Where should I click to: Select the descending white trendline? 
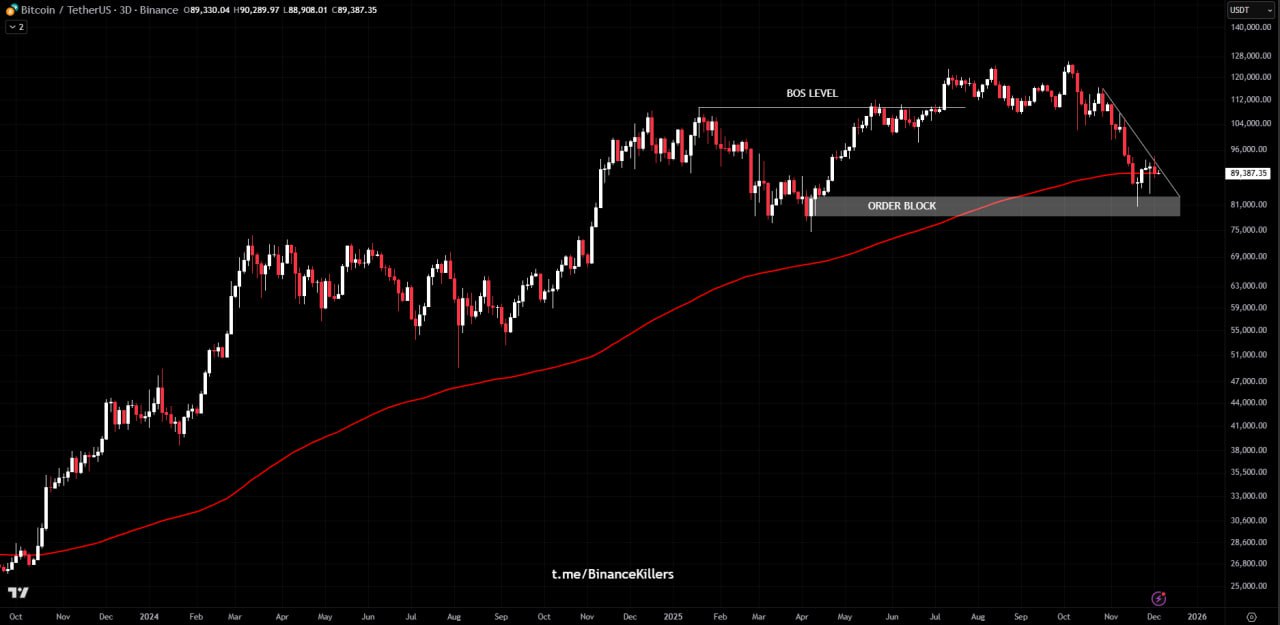click(x=1140, y=141)
